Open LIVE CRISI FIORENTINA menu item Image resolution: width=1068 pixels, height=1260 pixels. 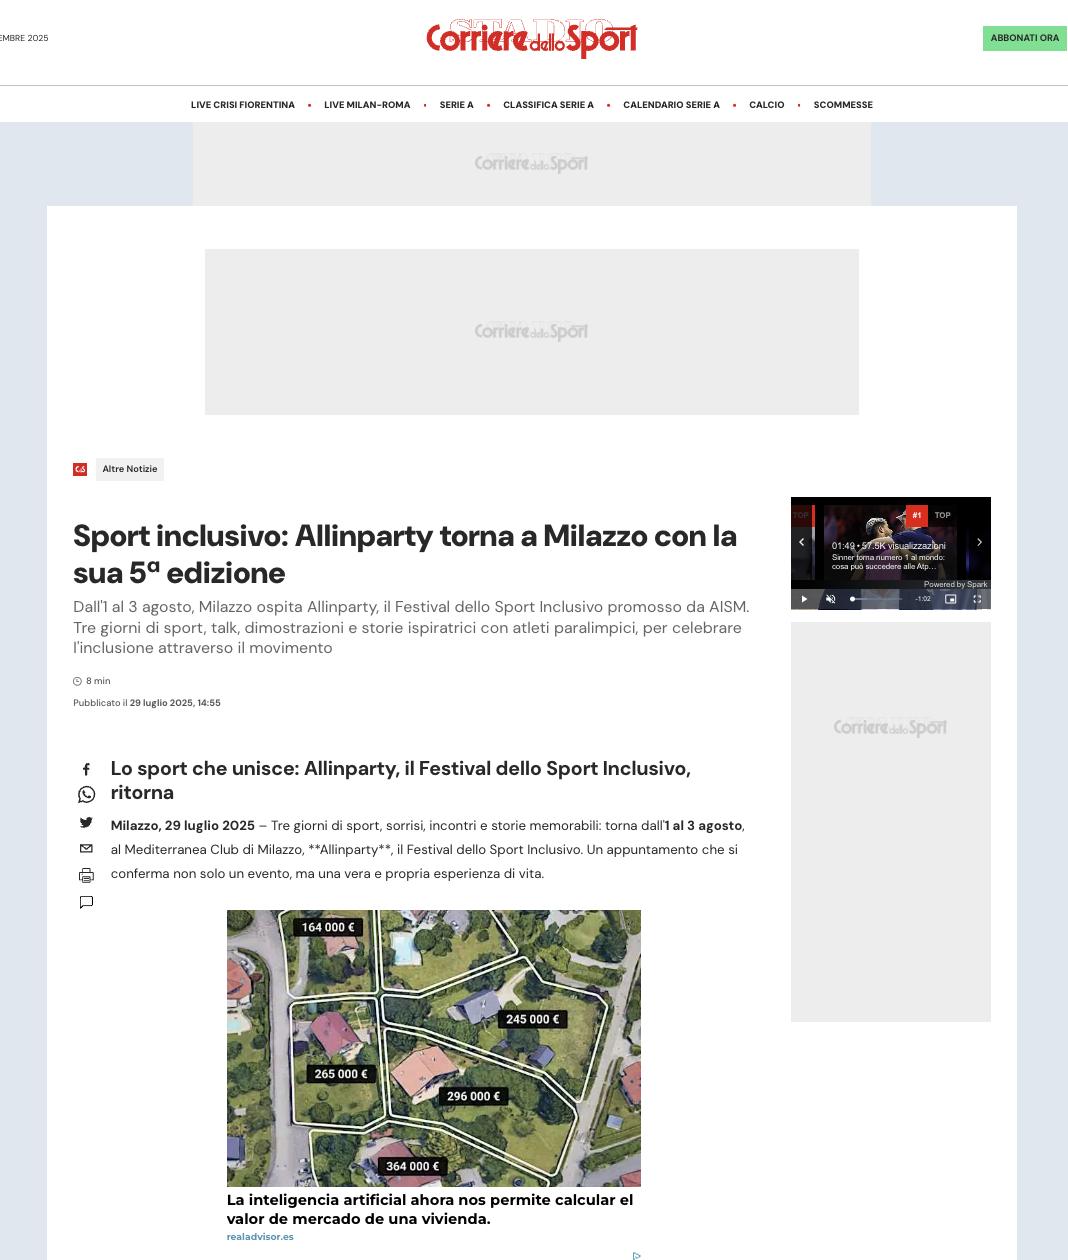point(243,105)
